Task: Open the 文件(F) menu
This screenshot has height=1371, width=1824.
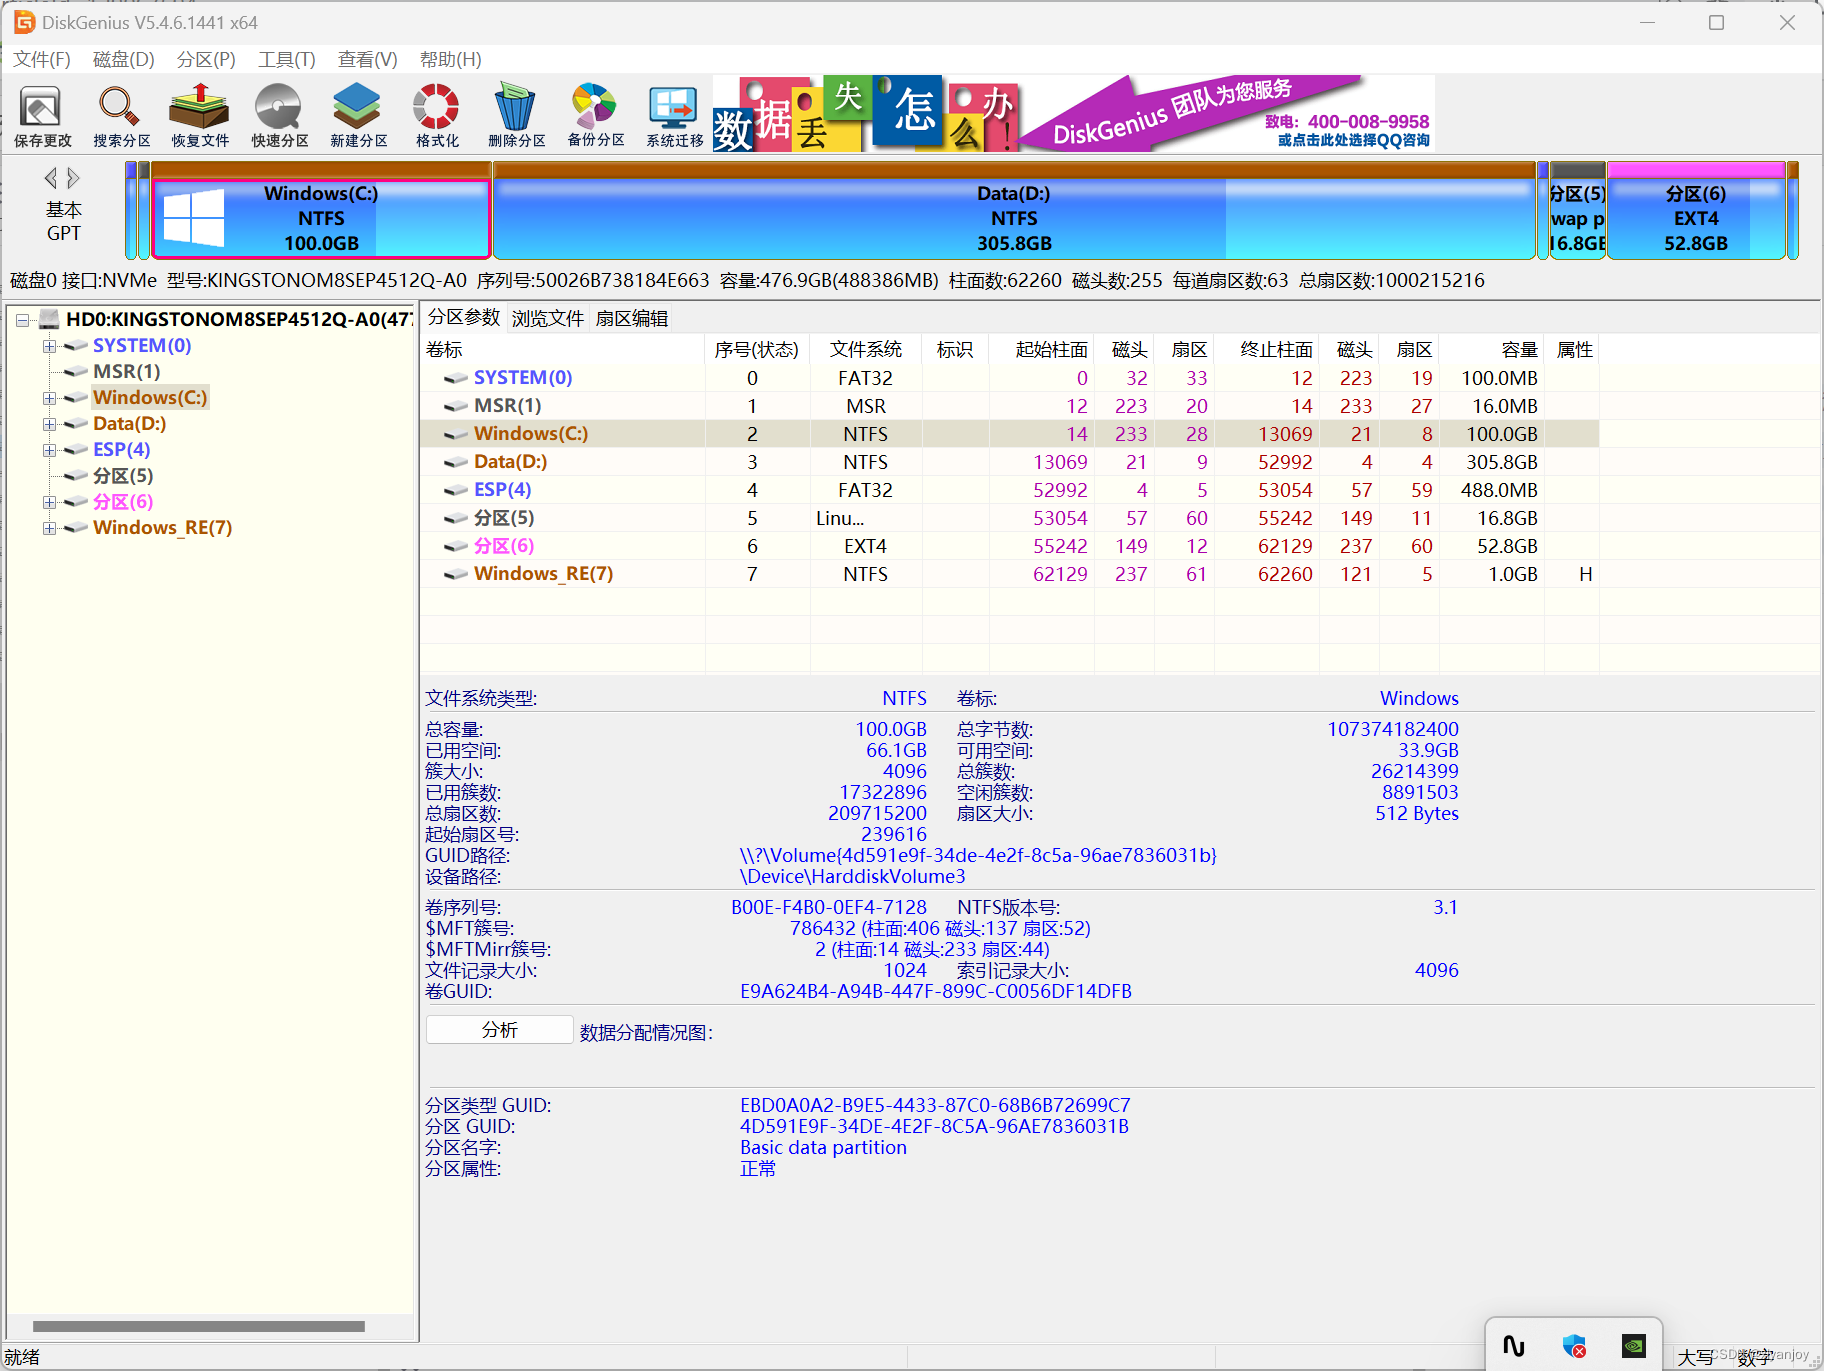Action: (42, 59)
